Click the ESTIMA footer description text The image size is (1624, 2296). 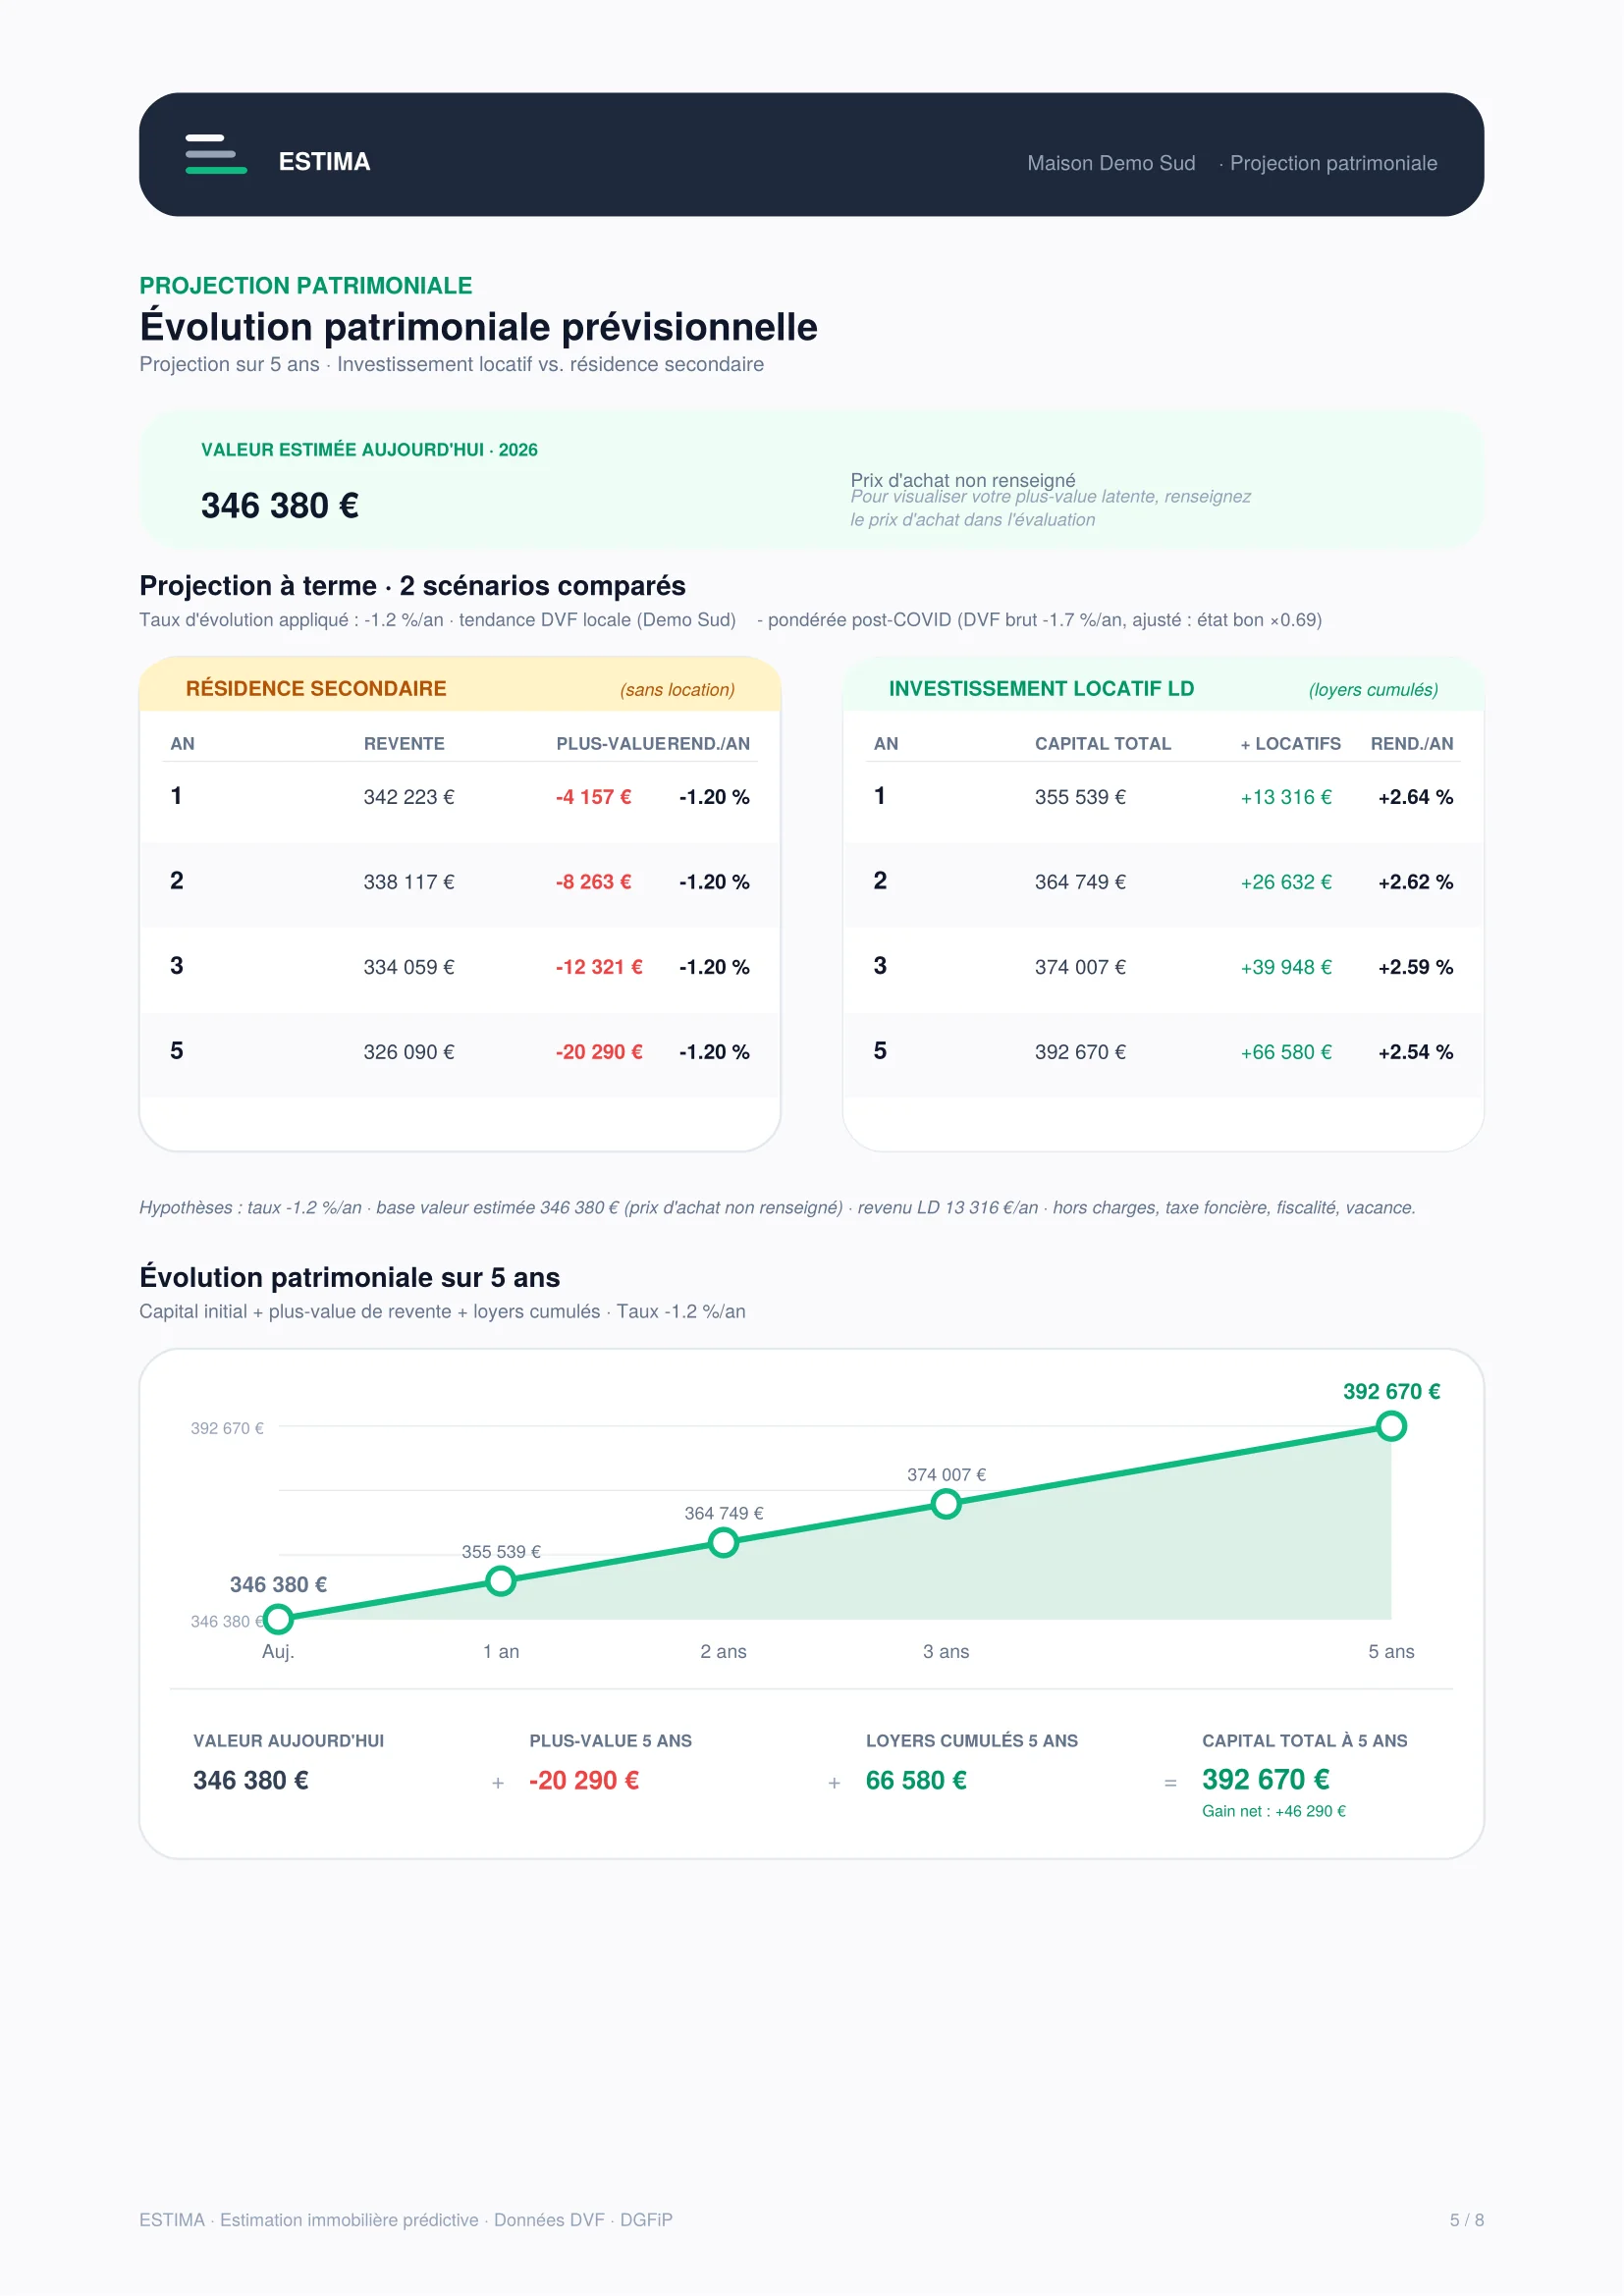click(406, 2220)
